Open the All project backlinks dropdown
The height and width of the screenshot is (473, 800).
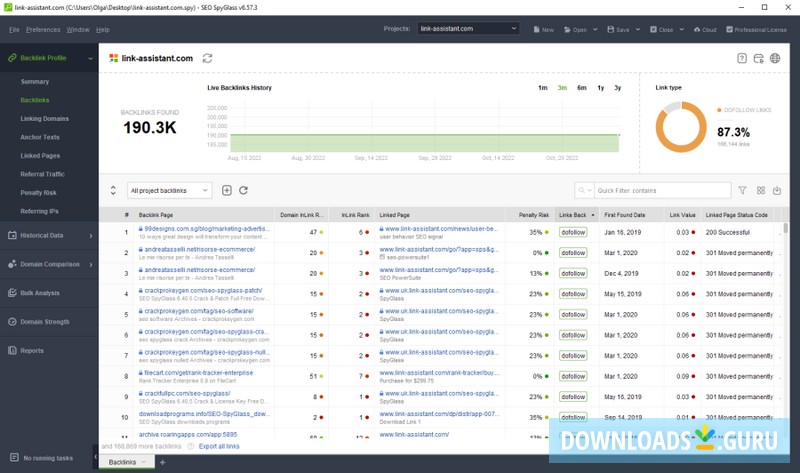click(x=169, y=190)
